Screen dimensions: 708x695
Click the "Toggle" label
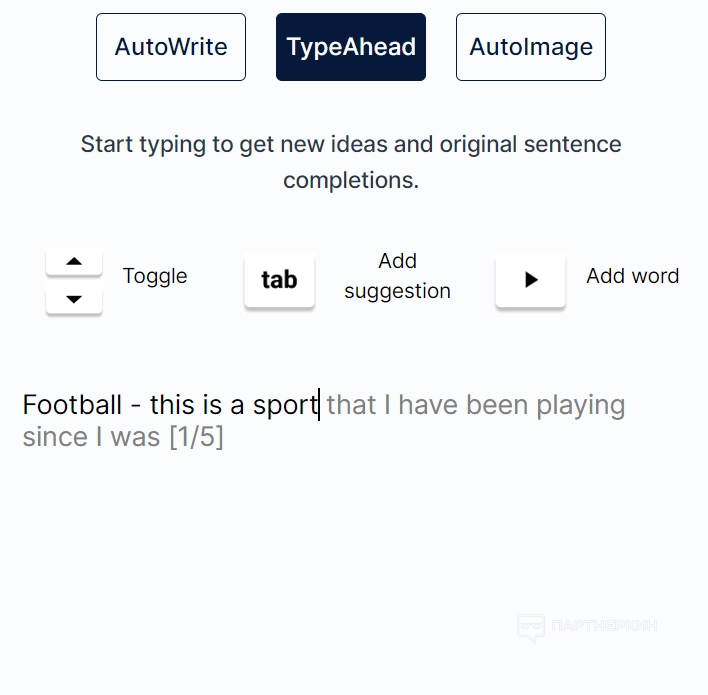pos(155,276)
